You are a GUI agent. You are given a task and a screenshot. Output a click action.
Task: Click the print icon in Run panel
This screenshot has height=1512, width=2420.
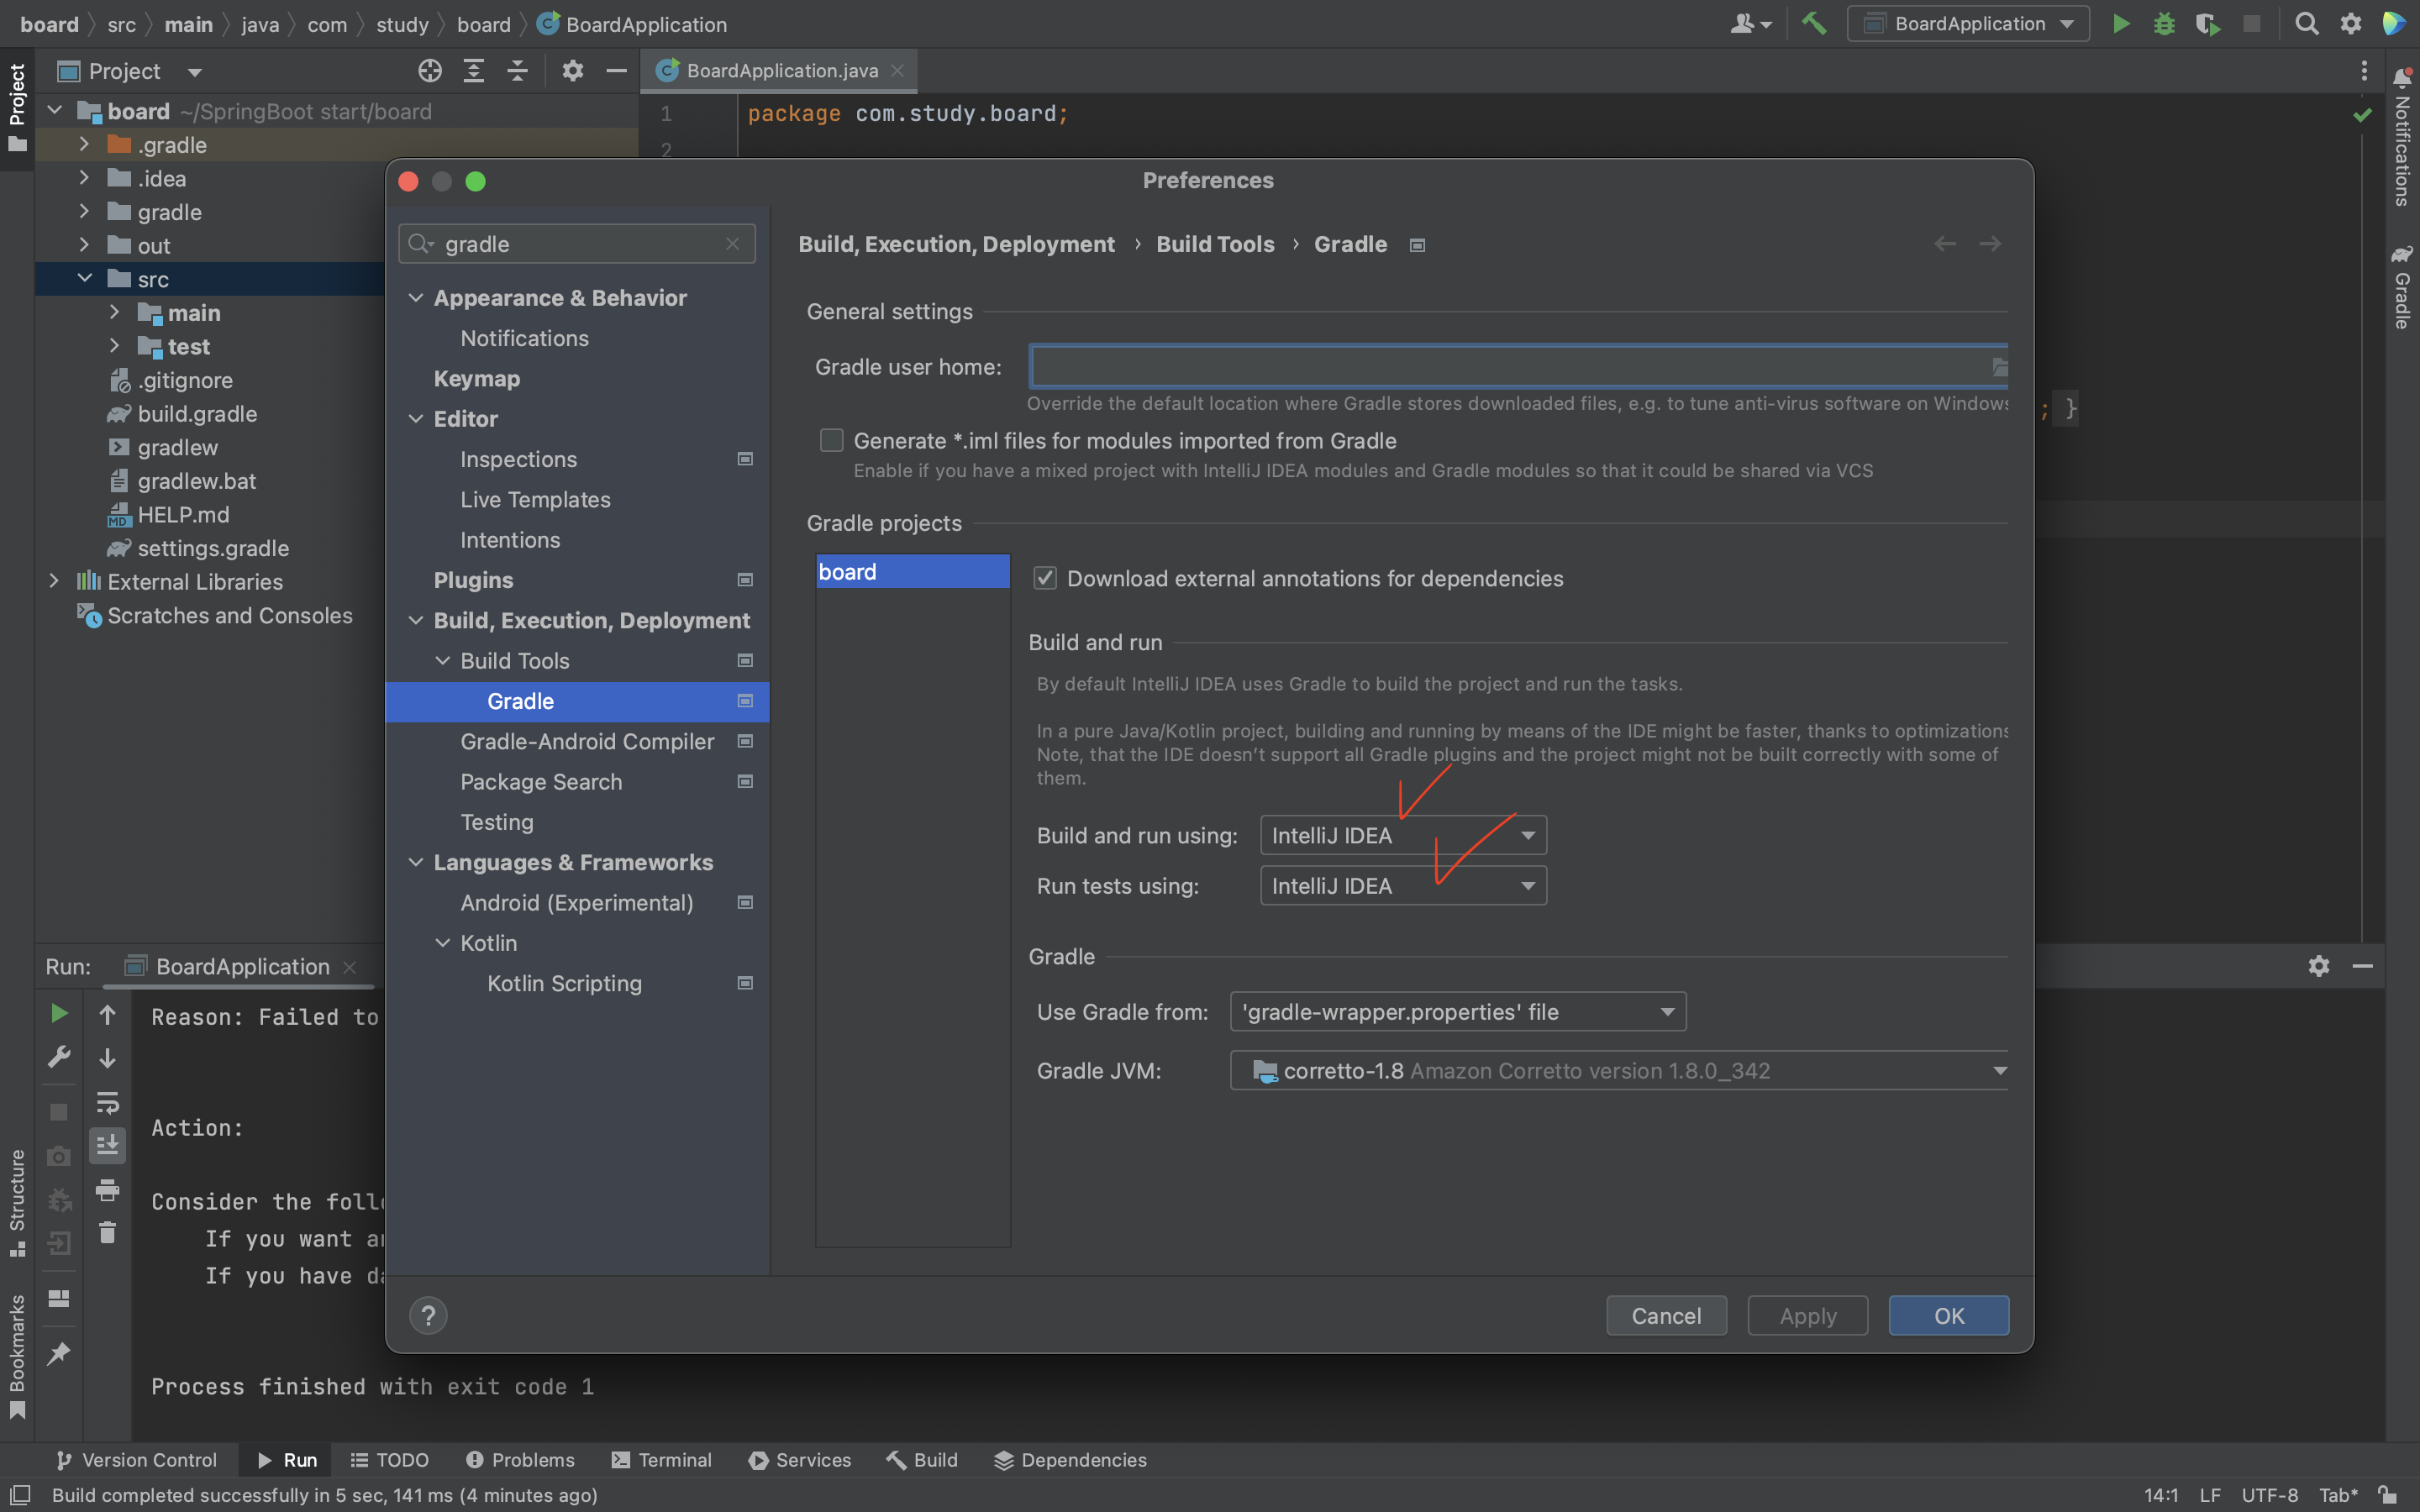(x=107, y=1189)
